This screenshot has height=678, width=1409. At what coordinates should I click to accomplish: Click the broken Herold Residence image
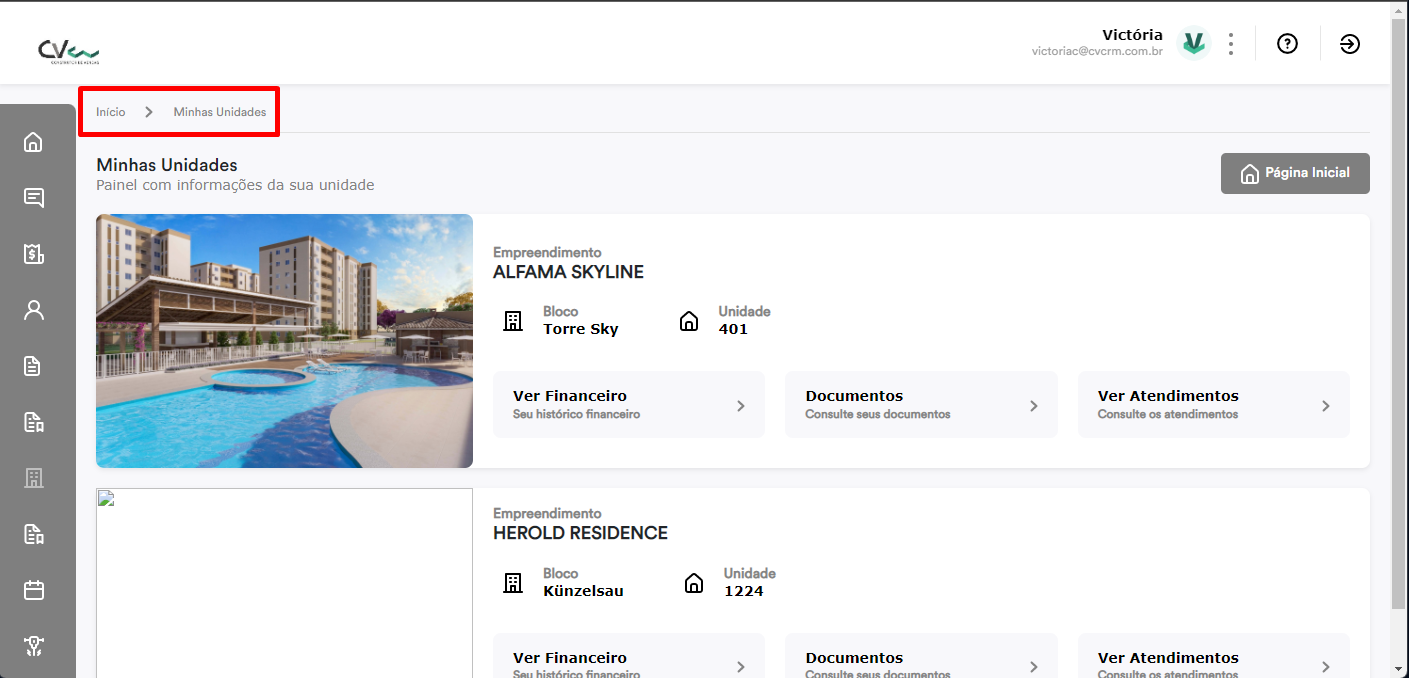[284, 583]
